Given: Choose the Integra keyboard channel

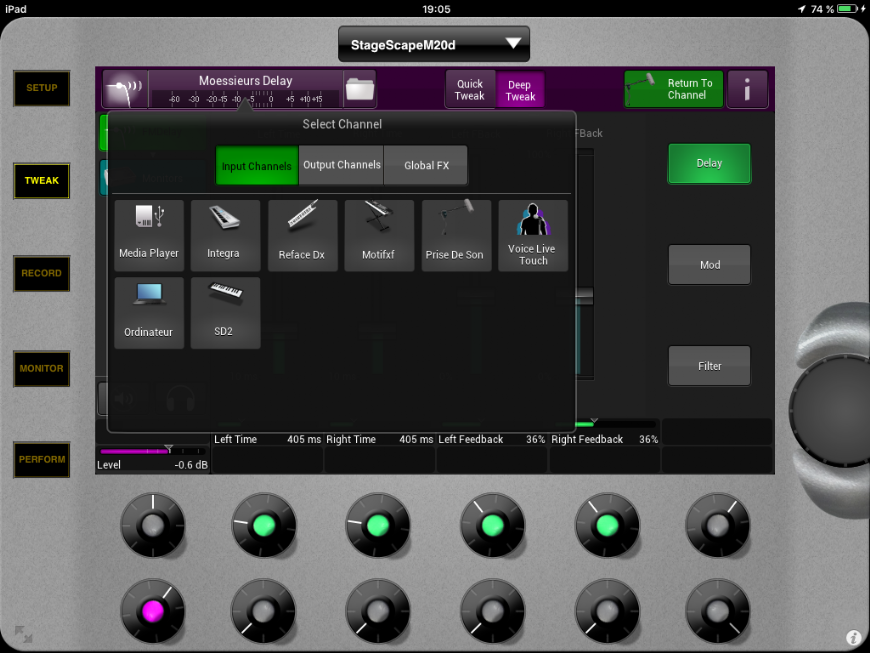Looking at the screenshot, I should click(x=223, y=235).
